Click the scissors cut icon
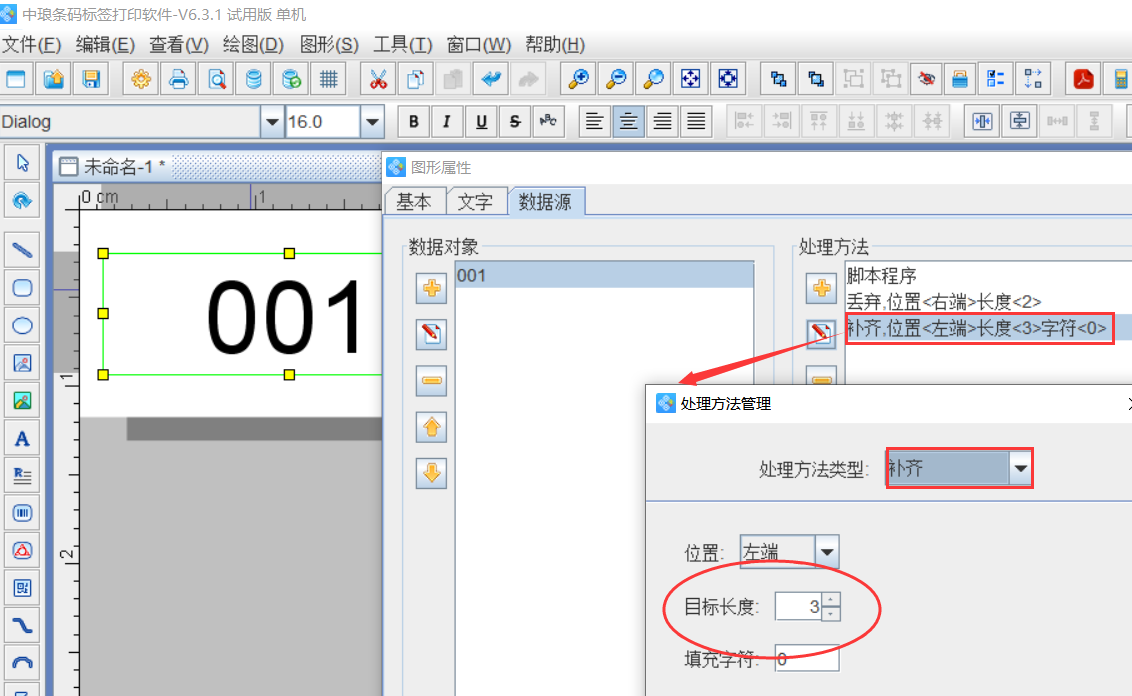The width and height of the screenshot is (1132, 696). 378,79
